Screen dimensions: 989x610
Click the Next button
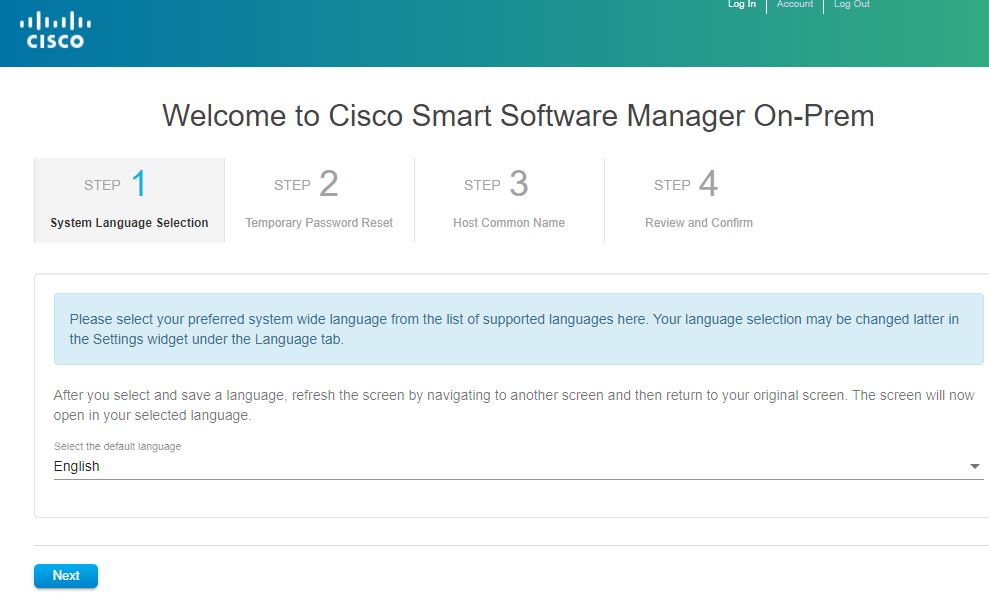point(66,576)
